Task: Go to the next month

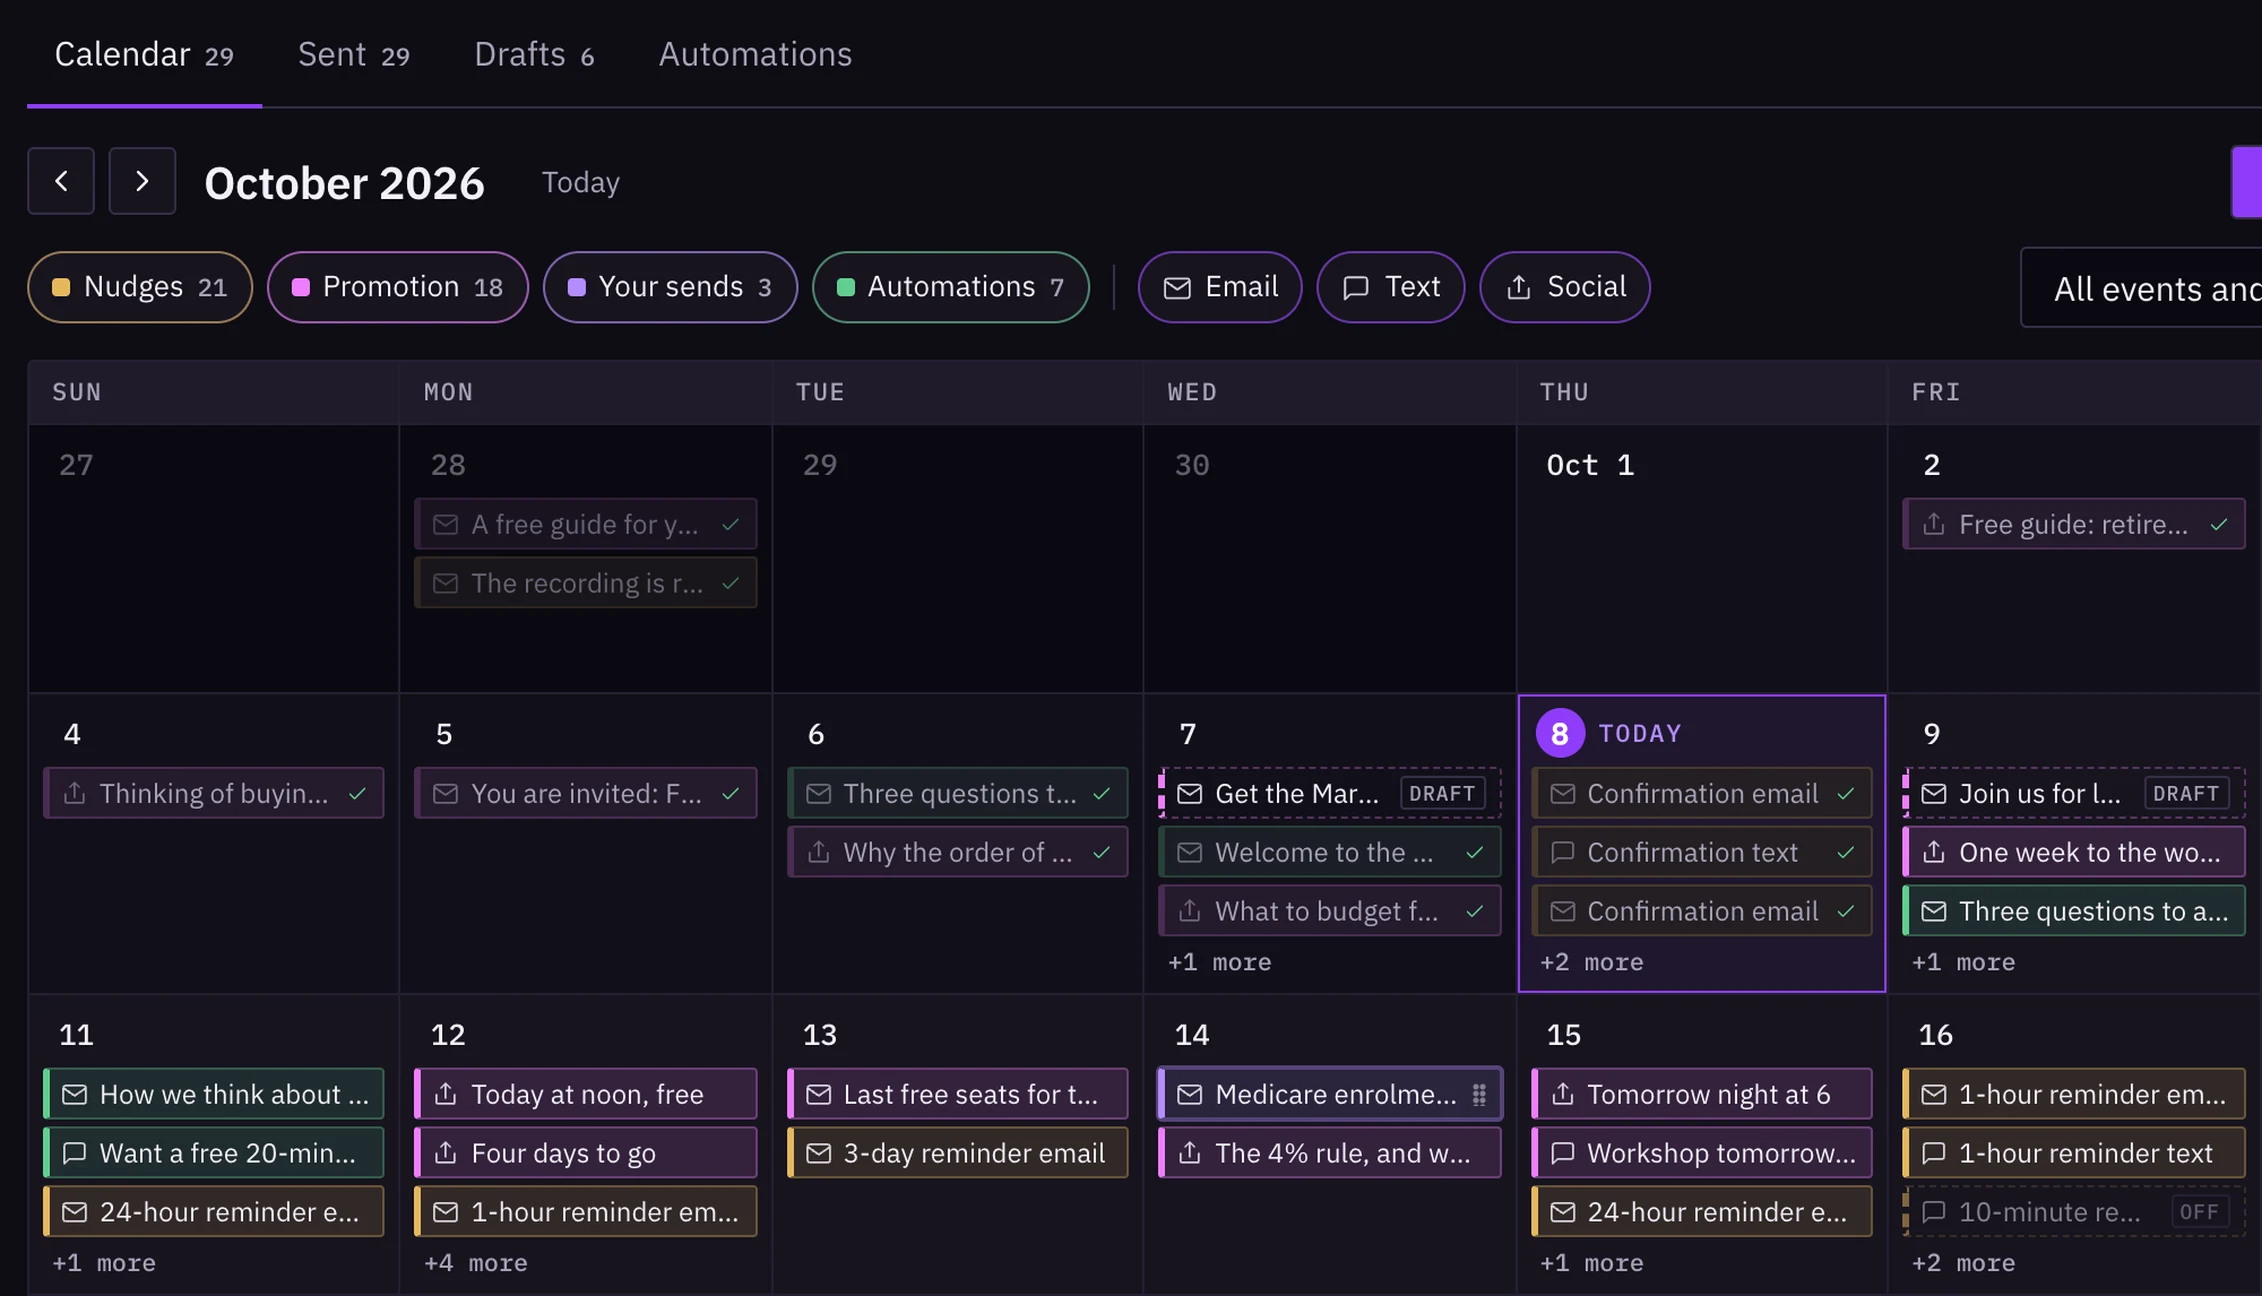Action: click(x=142, y=181)
